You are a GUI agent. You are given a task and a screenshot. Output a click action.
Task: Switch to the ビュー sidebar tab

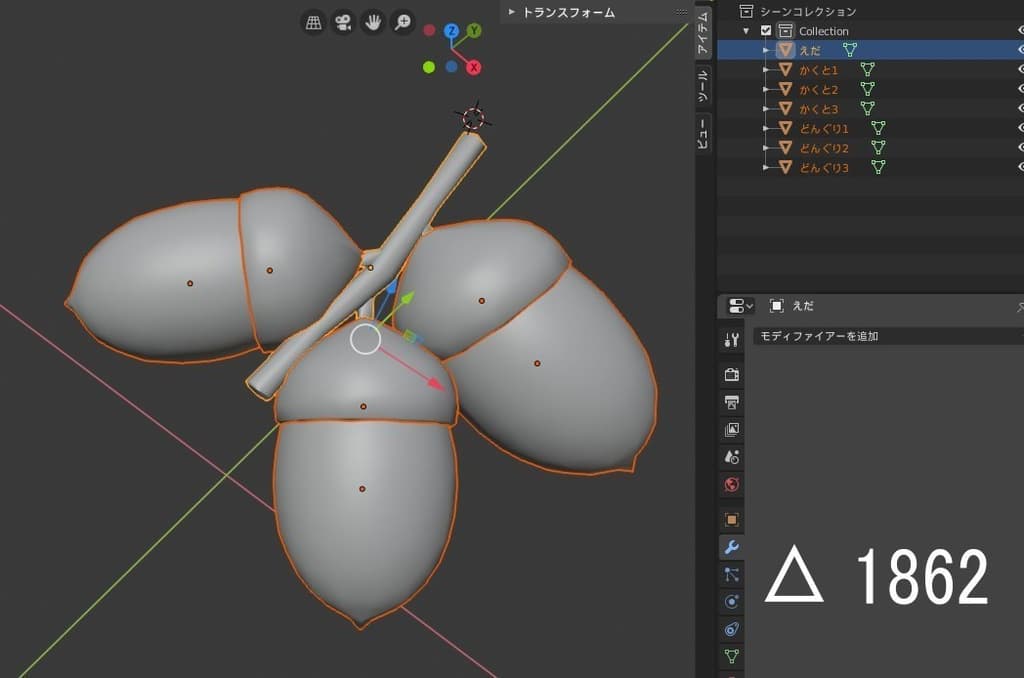(703, 134)
